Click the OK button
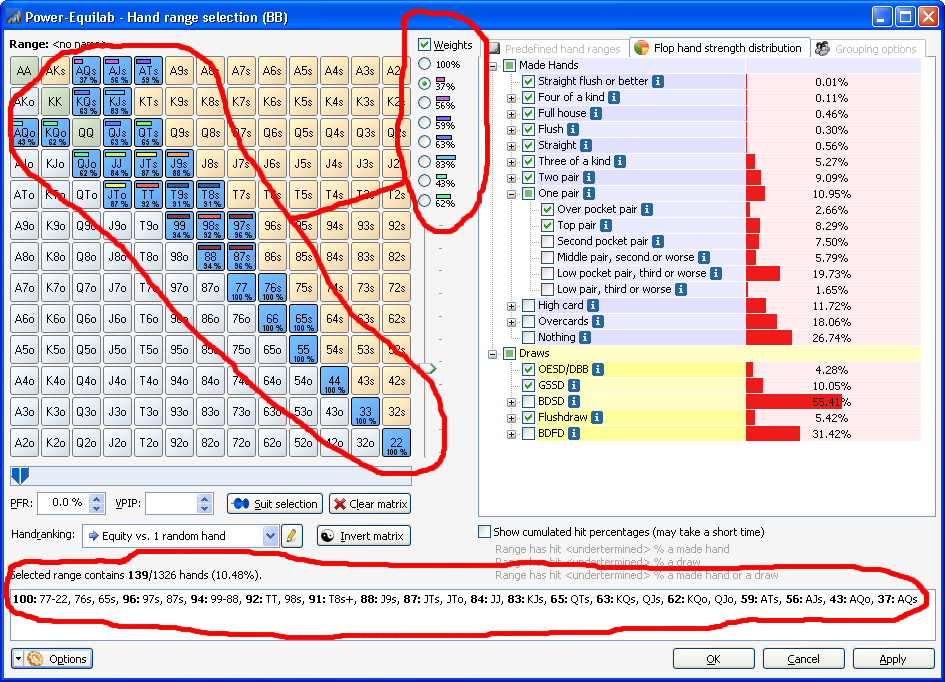 coord(714,659)
